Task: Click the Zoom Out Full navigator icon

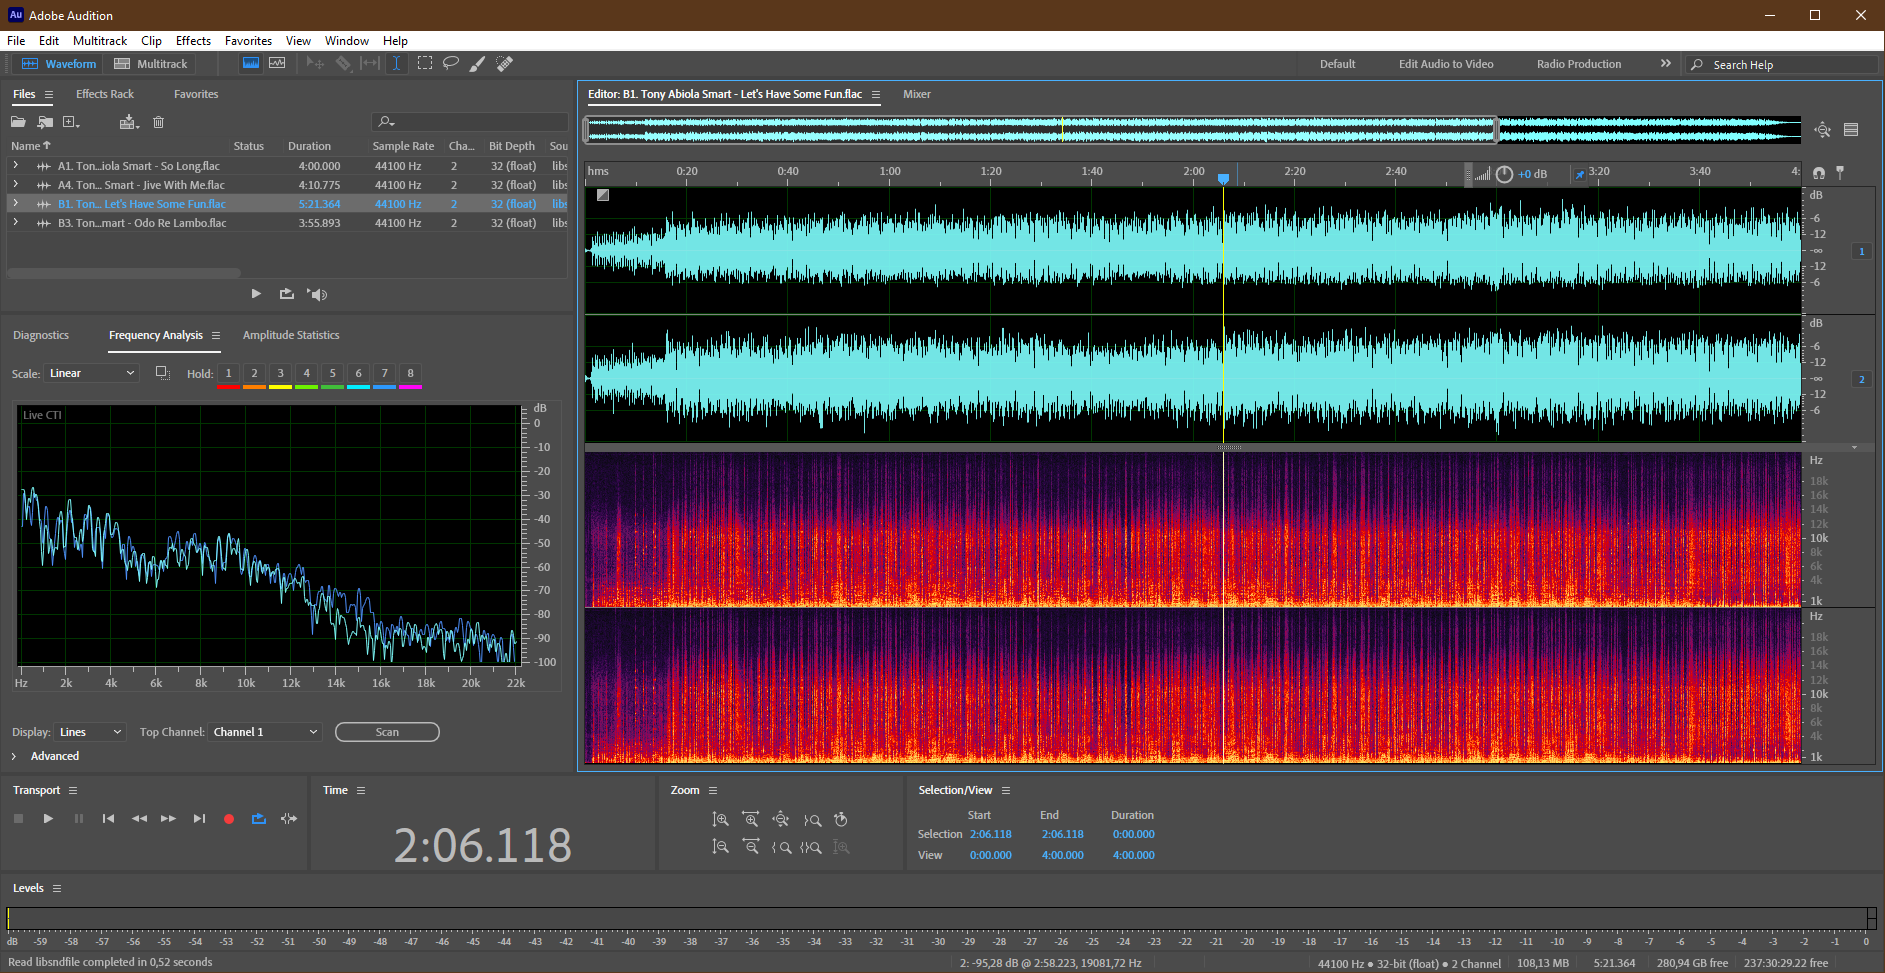Action: [1822, 130]
